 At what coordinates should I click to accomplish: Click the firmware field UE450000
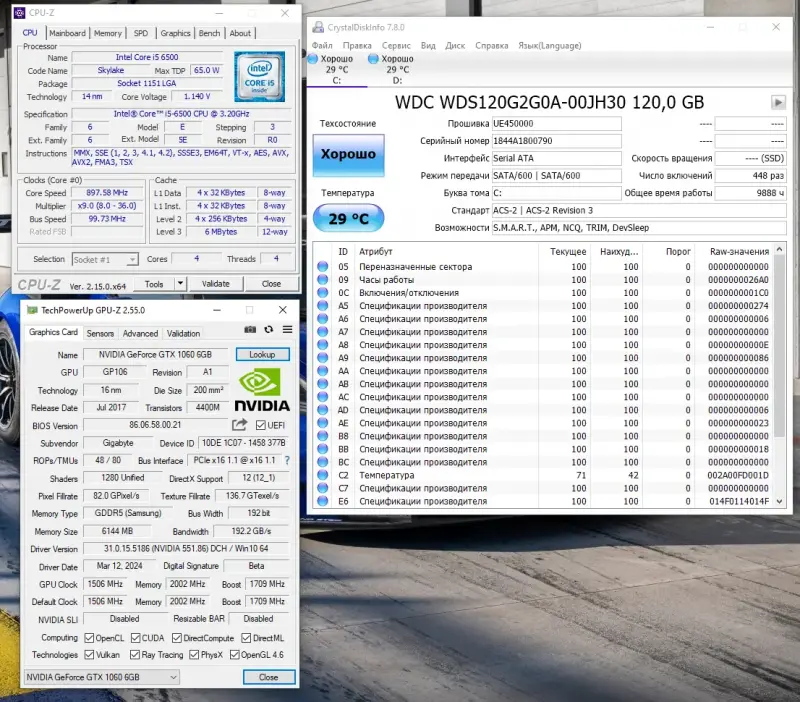[557, 123]
